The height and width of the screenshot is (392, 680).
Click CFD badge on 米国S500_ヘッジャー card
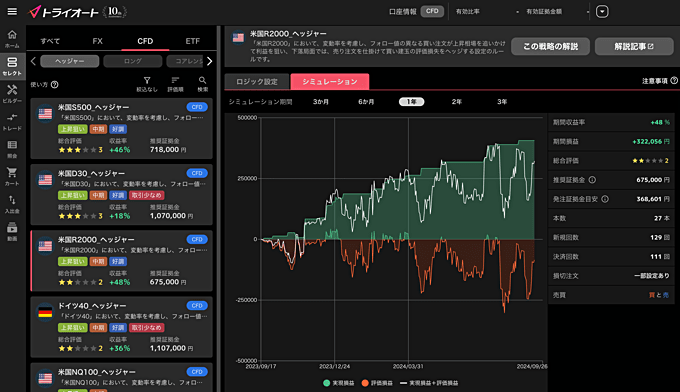197,107
